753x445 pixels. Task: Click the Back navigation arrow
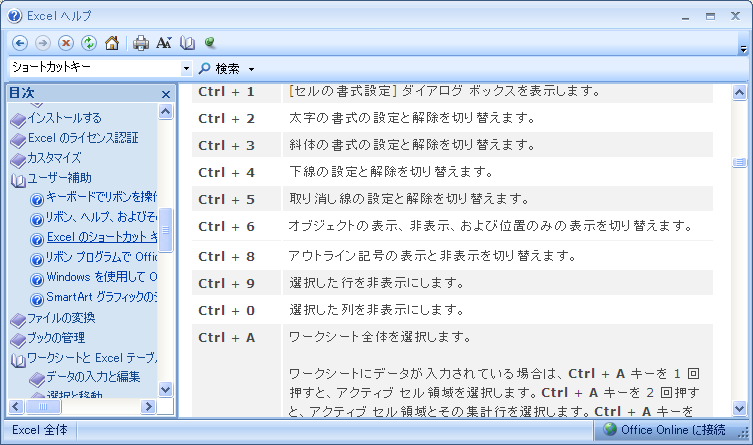[x=20, y=43]
